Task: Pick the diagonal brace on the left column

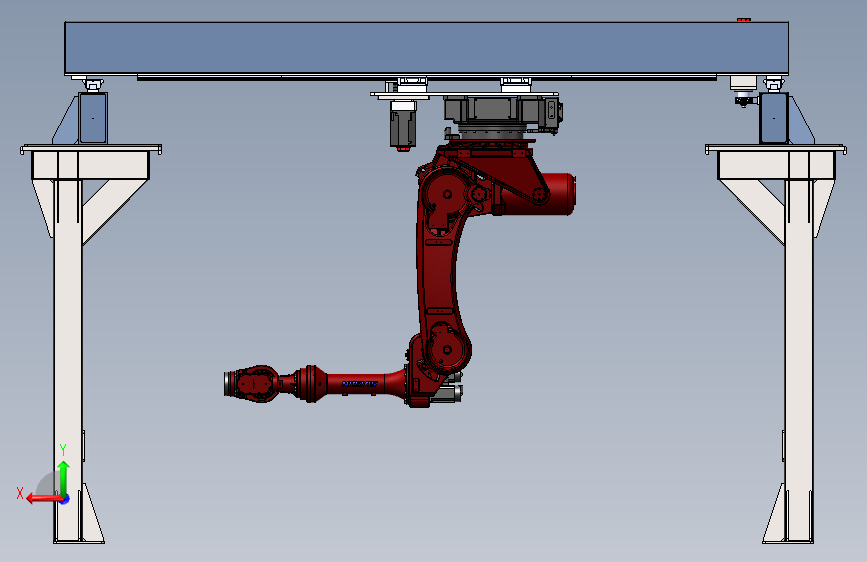Action: pyautogui.click(x=115, y=211)
